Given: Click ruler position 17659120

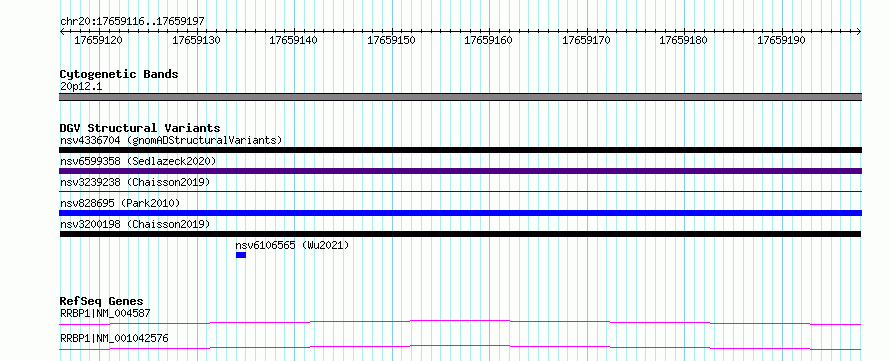Looking at the screenshot, I should tap(98, 41).
